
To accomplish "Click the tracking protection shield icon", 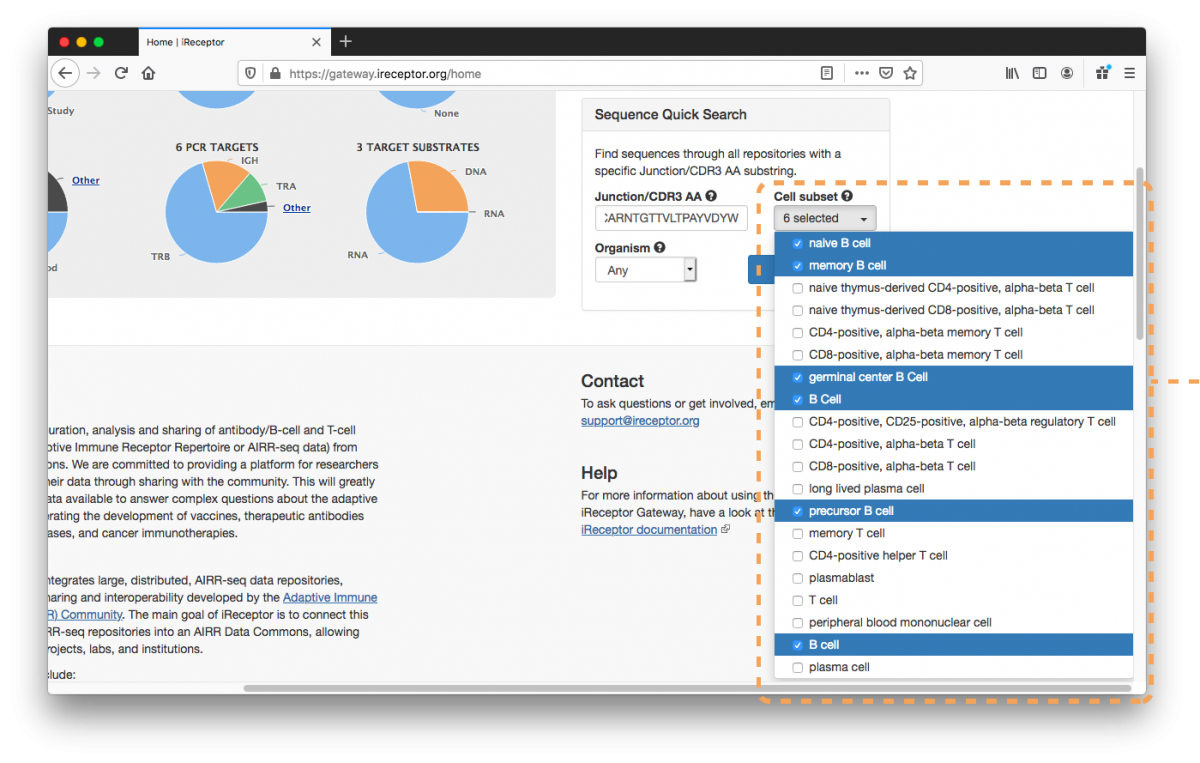I will (x=250, y=73).
